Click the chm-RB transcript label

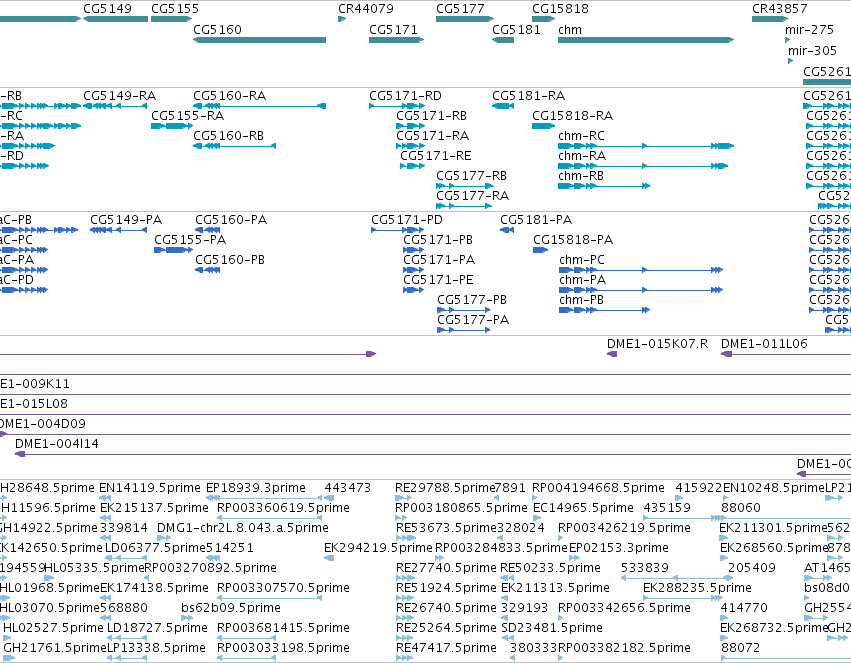581,176
